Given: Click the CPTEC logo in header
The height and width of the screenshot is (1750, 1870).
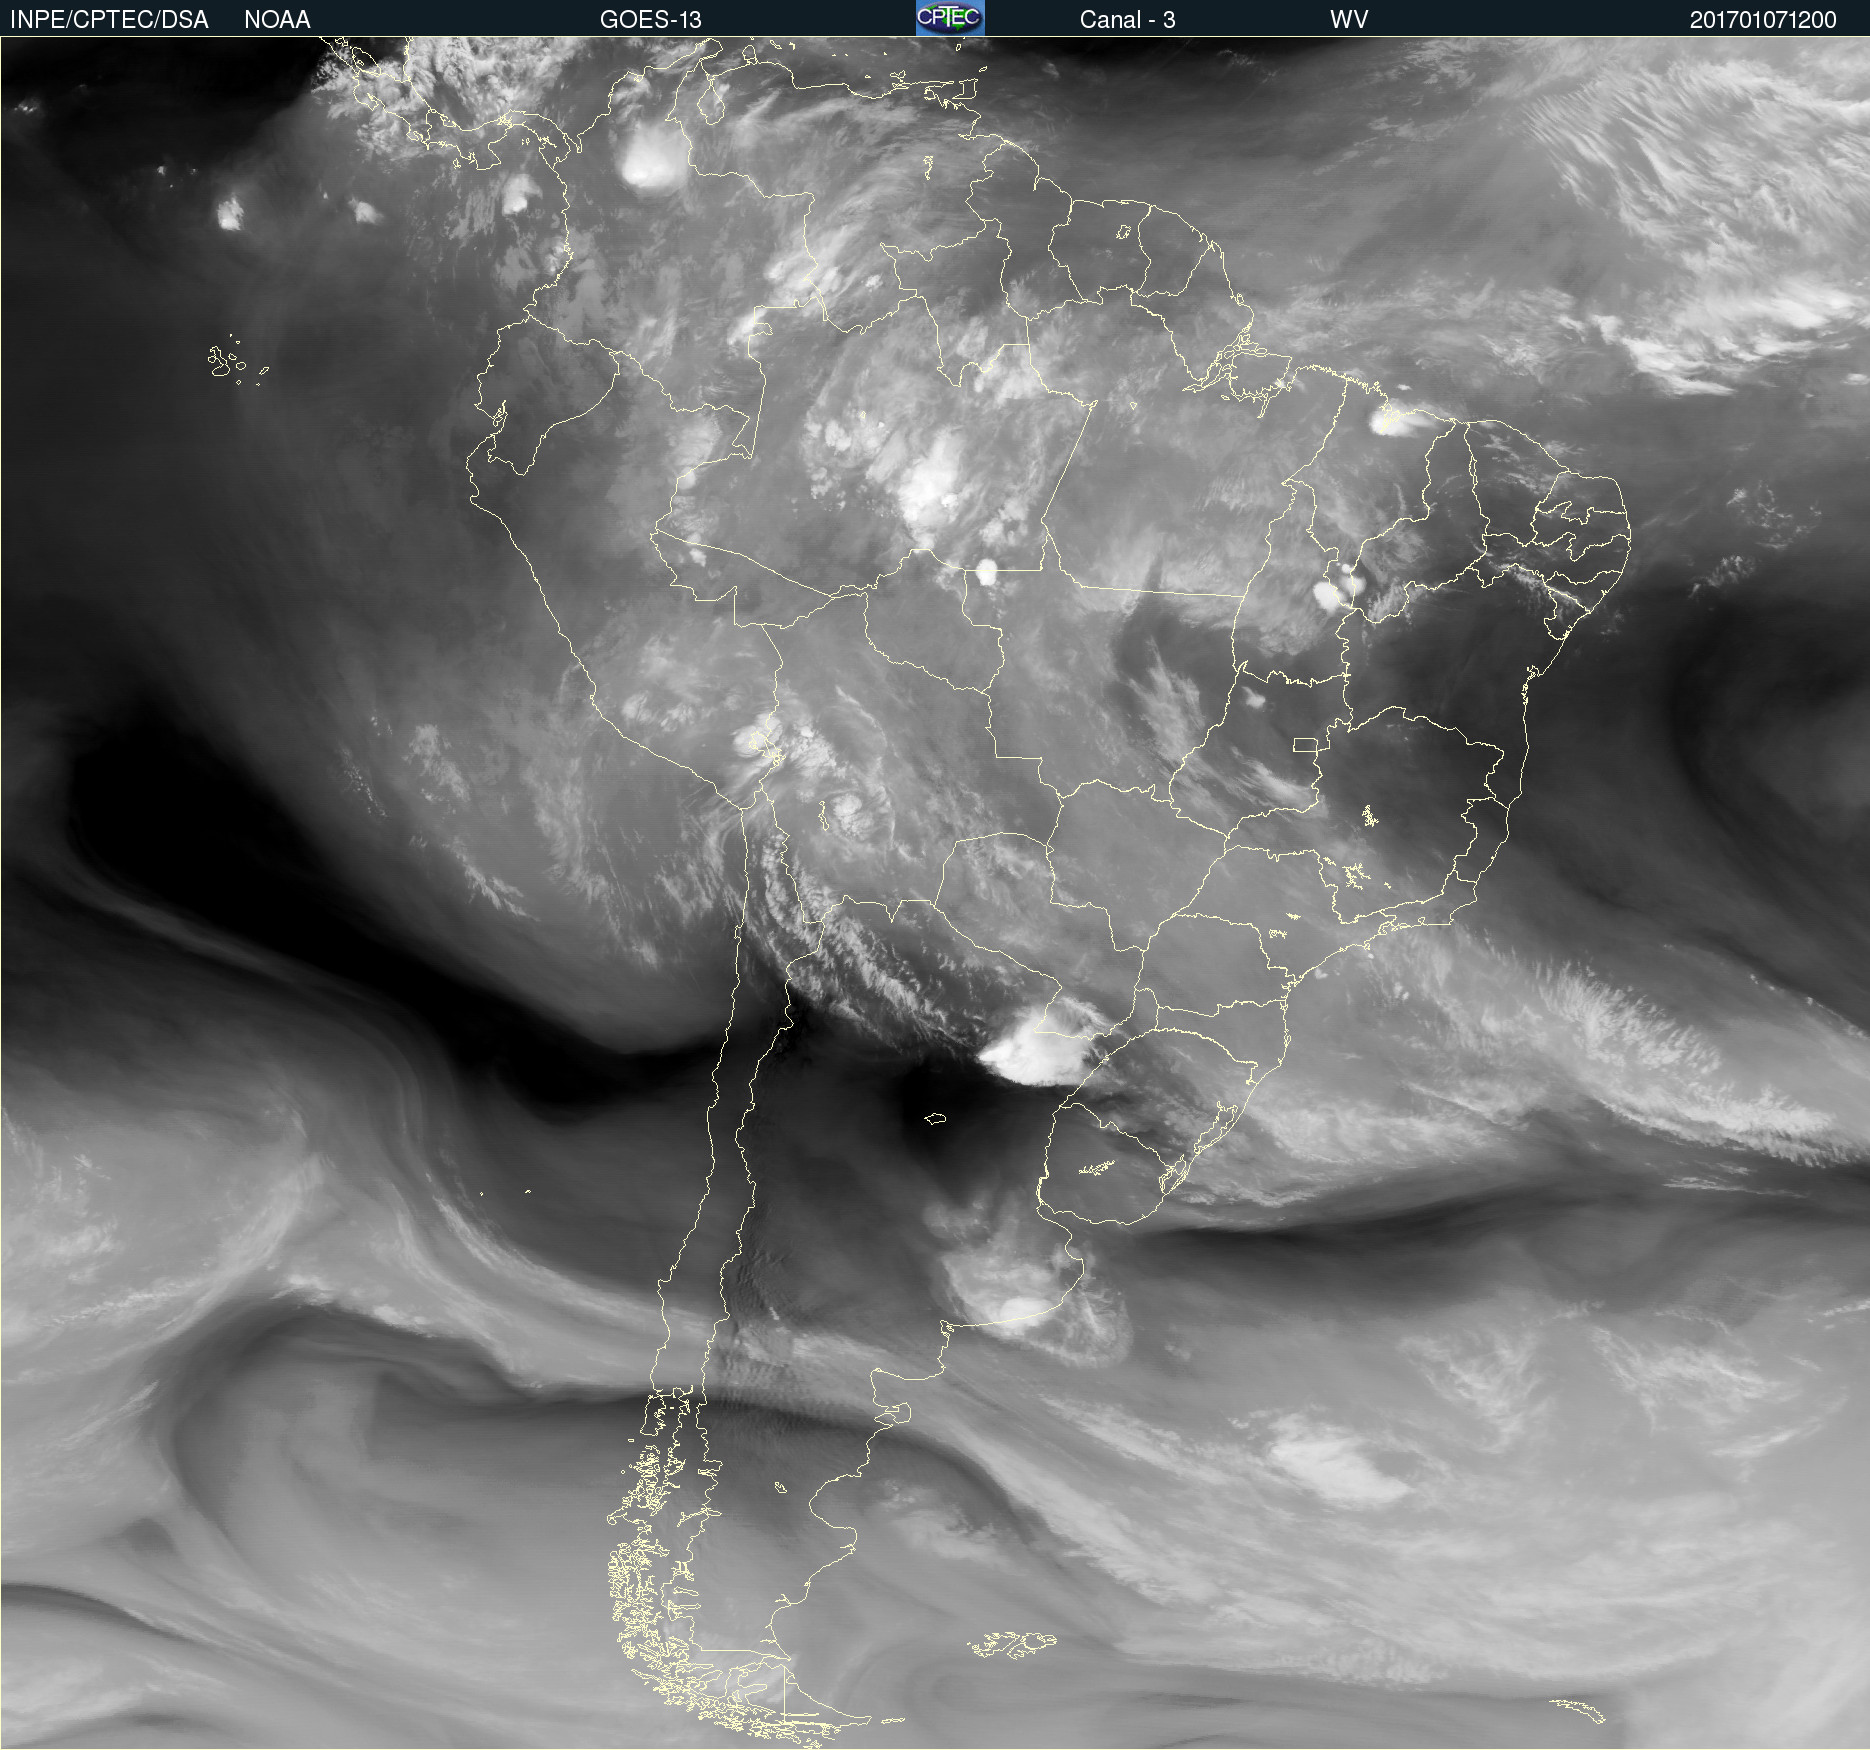Looking at the screenshot, I should pyautogui.click(x=950, y=18).
